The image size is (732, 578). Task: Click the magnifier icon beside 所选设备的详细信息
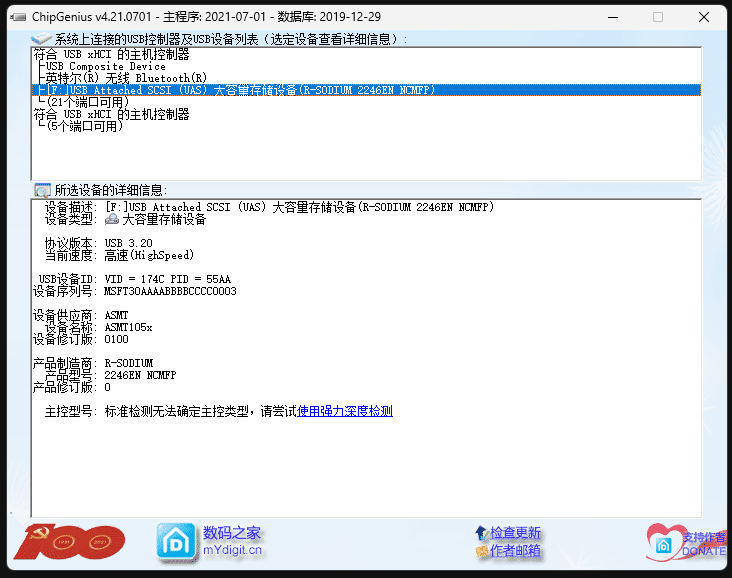[x=42, y=190]
